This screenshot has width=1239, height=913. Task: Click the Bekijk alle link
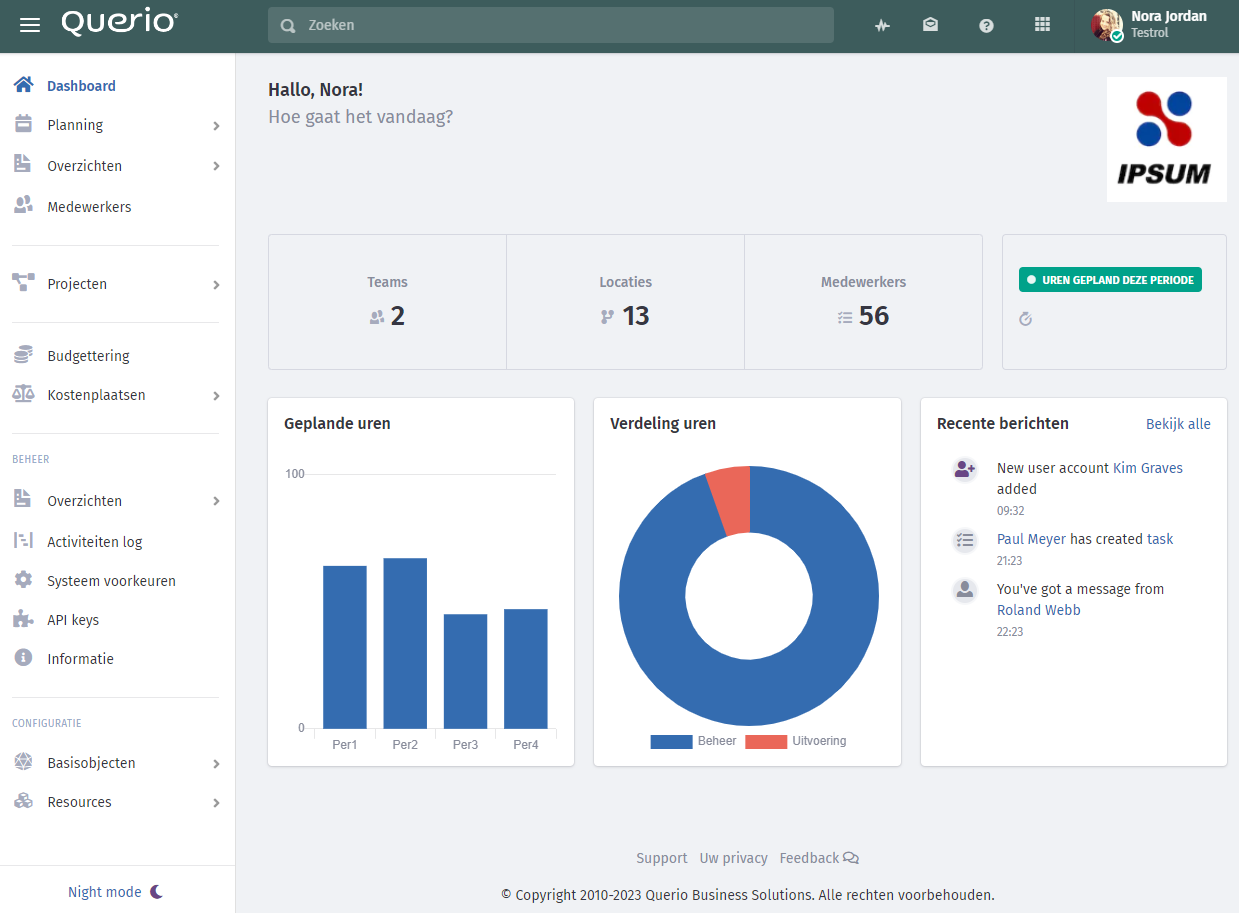(1178, 424)
